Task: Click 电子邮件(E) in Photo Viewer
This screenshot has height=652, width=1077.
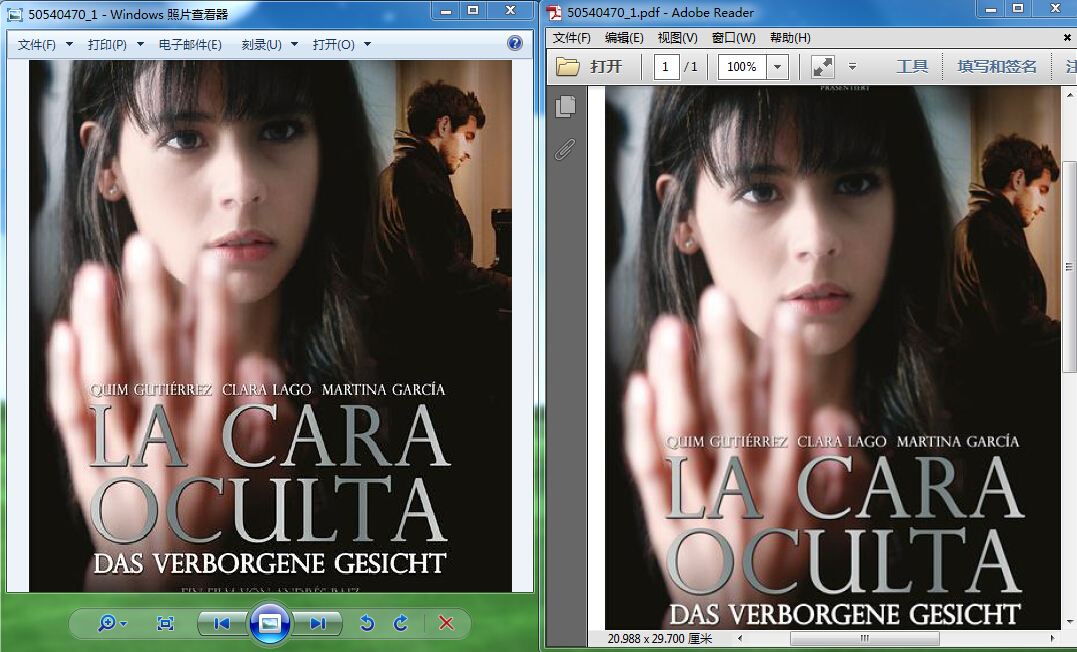Action: pos(190,45)
